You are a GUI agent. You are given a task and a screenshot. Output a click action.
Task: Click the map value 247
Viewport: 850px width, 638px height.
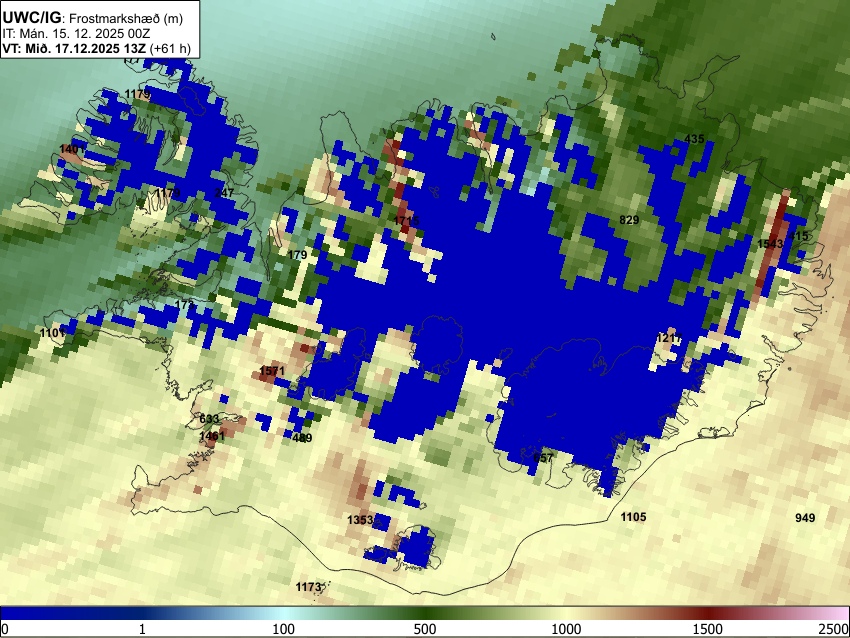point(224,193)
